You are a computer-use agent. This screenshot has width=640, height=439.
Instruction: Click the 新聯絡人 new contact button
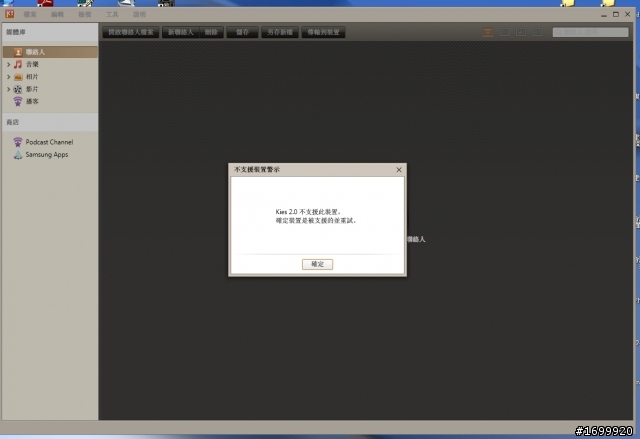[180, 32]
